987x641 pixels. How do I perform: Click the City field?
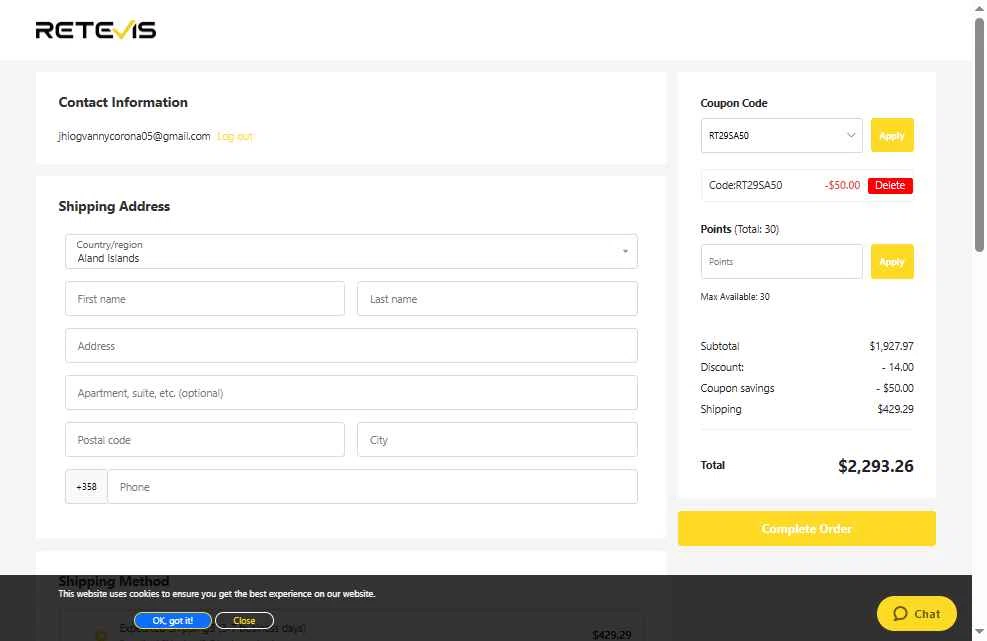pyautogui.click(x=497, y=440)
